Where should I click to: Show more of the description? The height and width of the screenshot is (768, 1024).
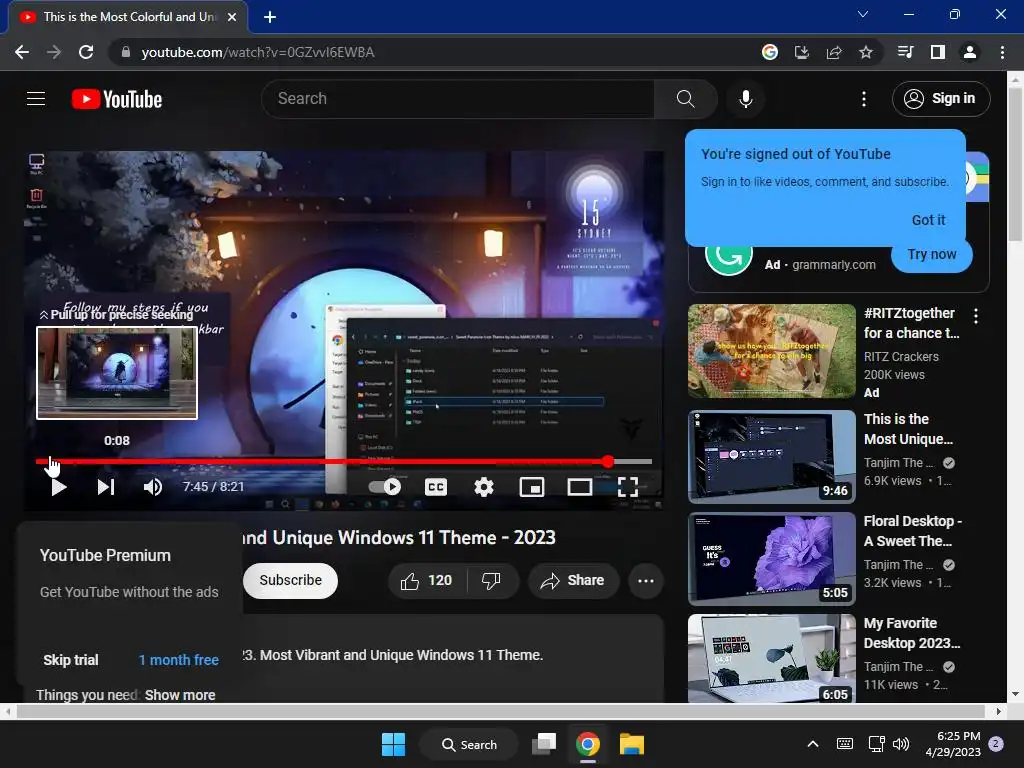tap(180, 695)
